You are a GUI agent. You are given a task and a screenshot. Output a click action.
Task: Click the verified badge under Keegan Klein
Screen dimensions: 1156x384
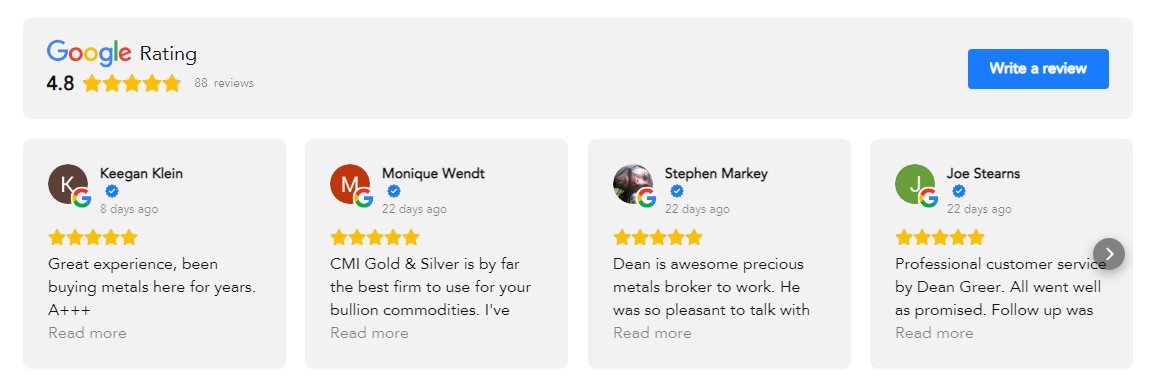coord(112,192)
